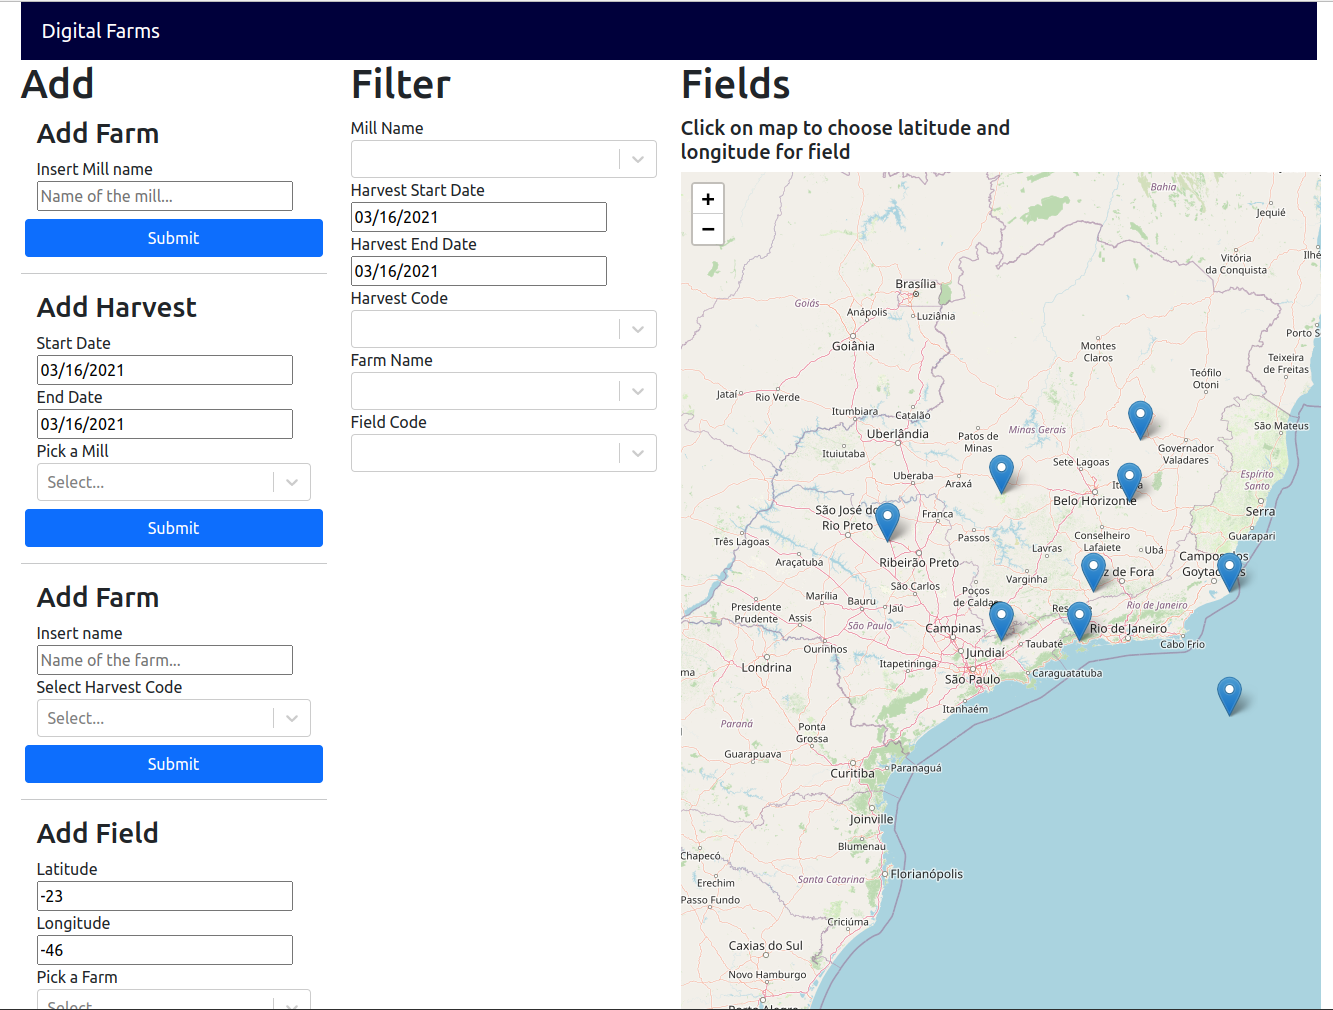The width and height of the screenshot is (1333, 1010).
Task: Click the map marker at Campos dos Goytacazes
Action: (x=1230, y=572)
